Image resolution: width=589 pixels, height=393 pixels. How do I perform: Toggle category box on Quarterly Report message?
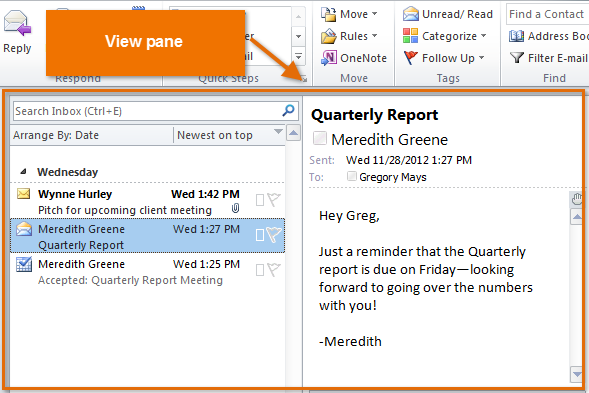(x=260, y=235)
